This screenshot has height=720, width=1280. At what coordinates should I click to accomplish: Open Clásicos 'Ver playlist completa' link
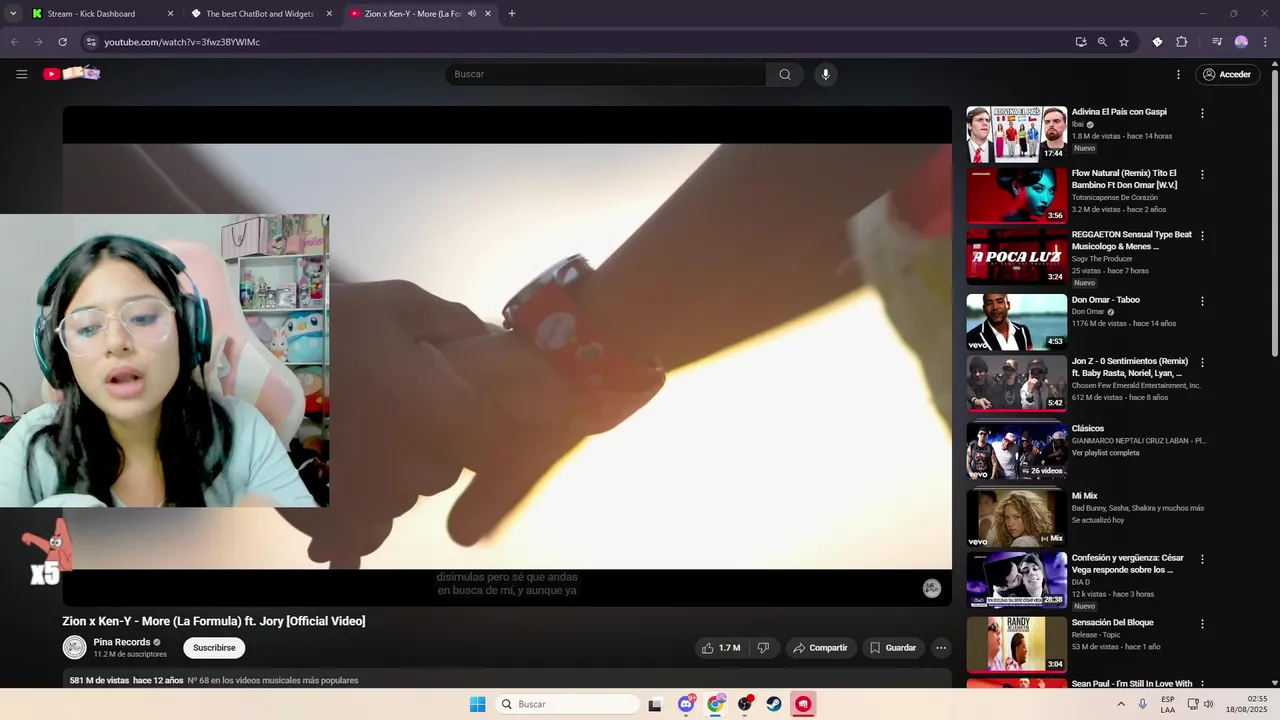(1106, 453)
